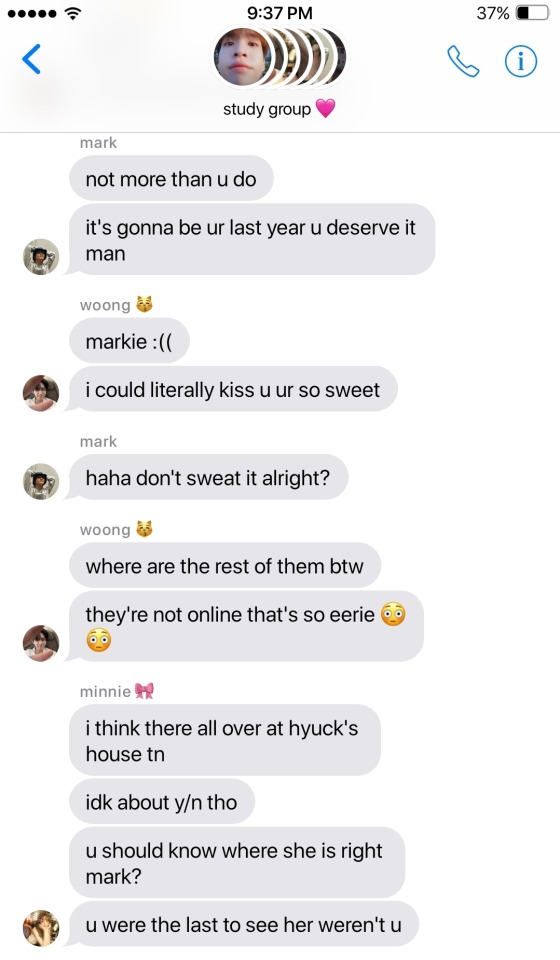Image resolution: width=560 pixels, height=960 pixels.
Task: Select the 'markie :((' message bubble
Action: tap(129, 341)
